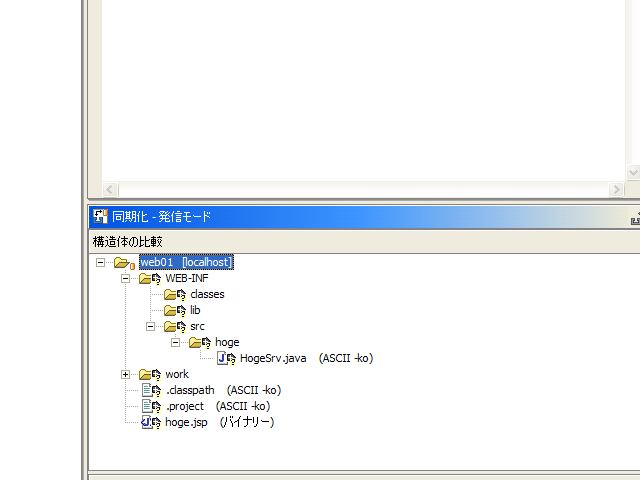Collapse the src folder node
This screenshot has width=640, height=480.
151,327
